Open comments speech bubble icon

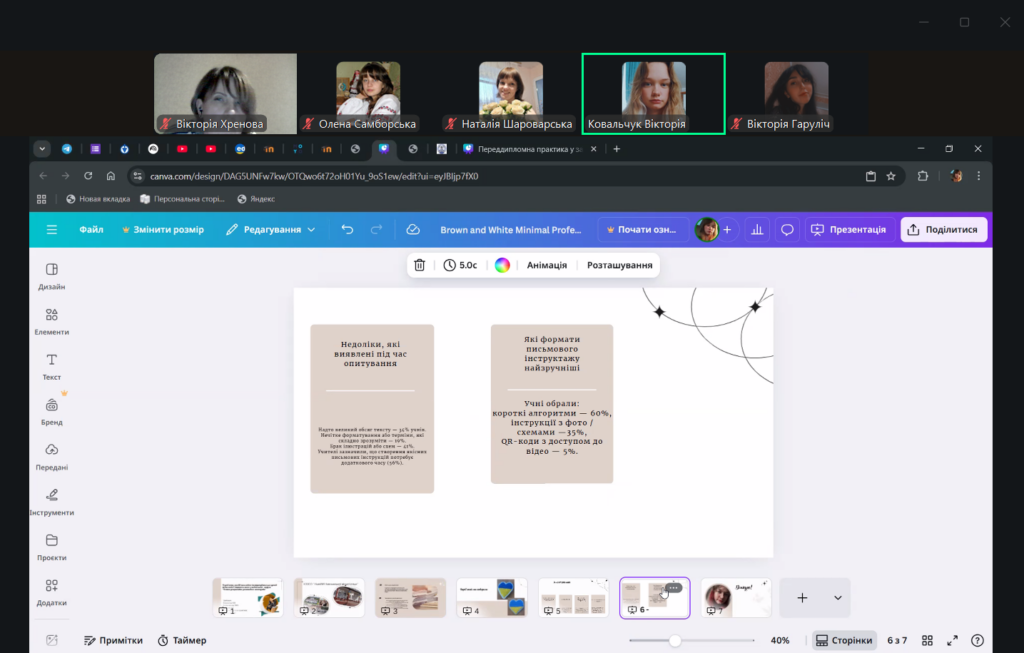787,230
